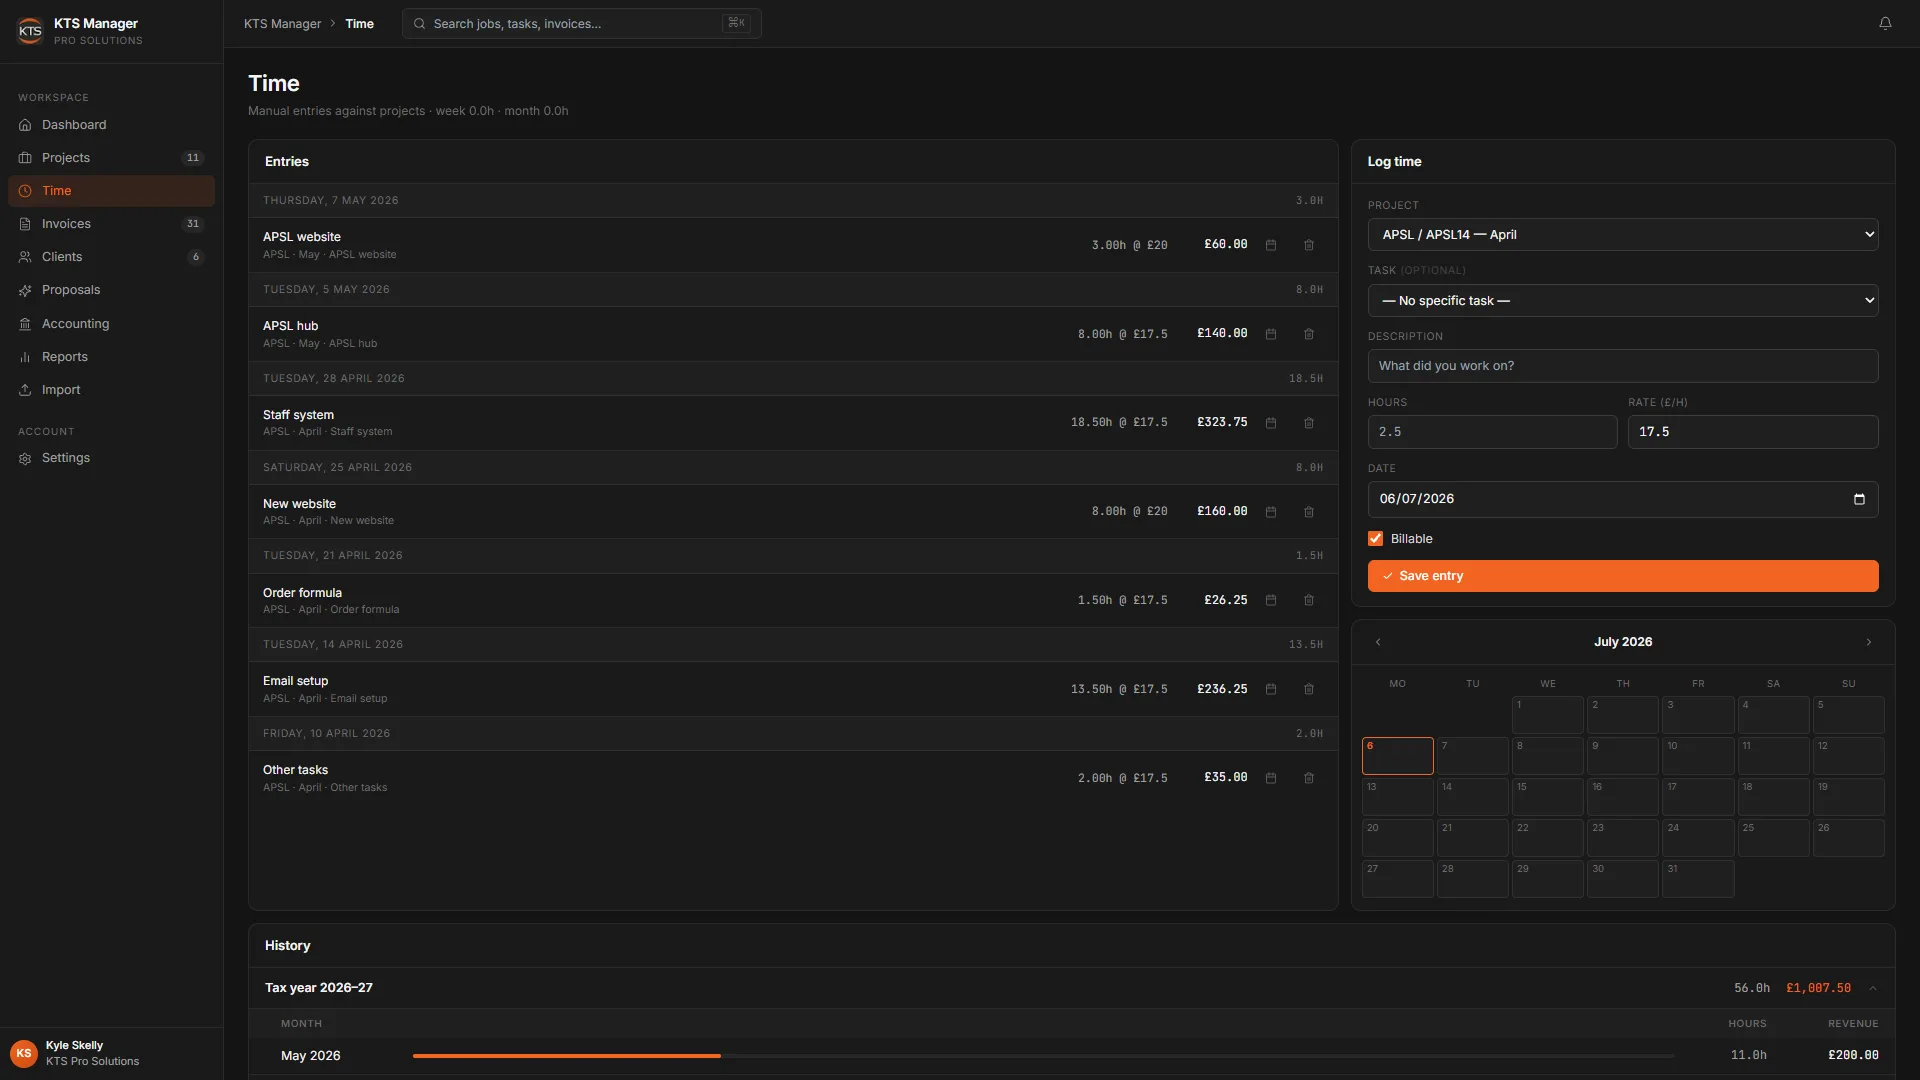
Task: Click the May 2026 revenue progress bar
Action: [x=1043, y=1056]
